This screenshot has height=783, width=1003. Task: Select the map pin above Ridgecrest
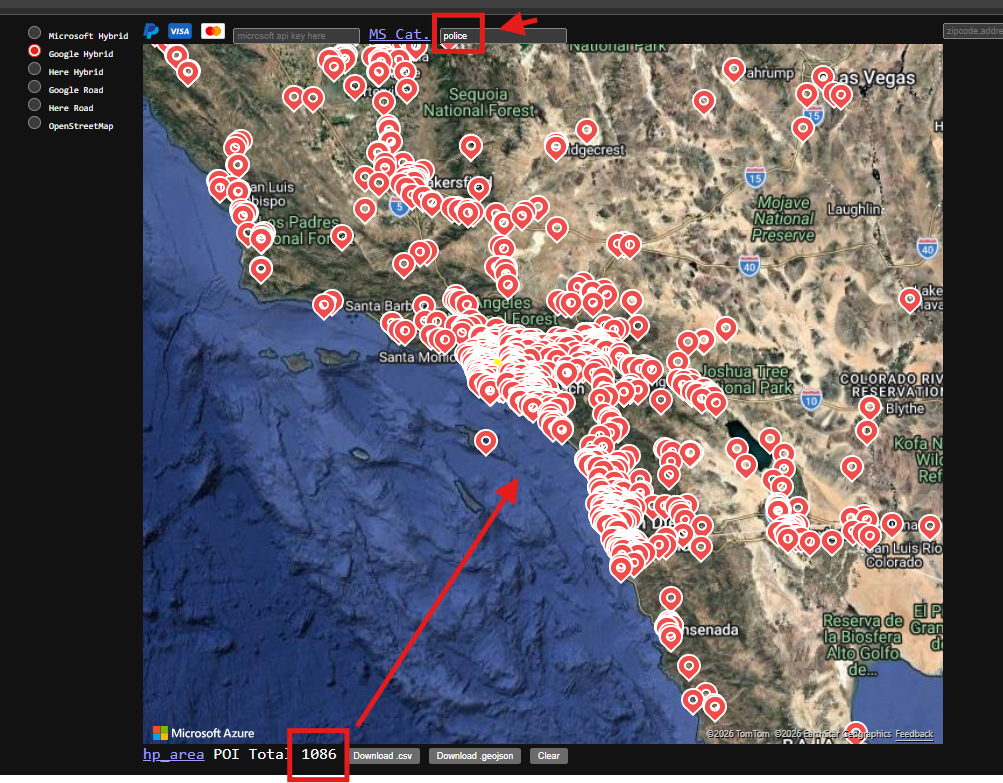[x=586, y=129]
